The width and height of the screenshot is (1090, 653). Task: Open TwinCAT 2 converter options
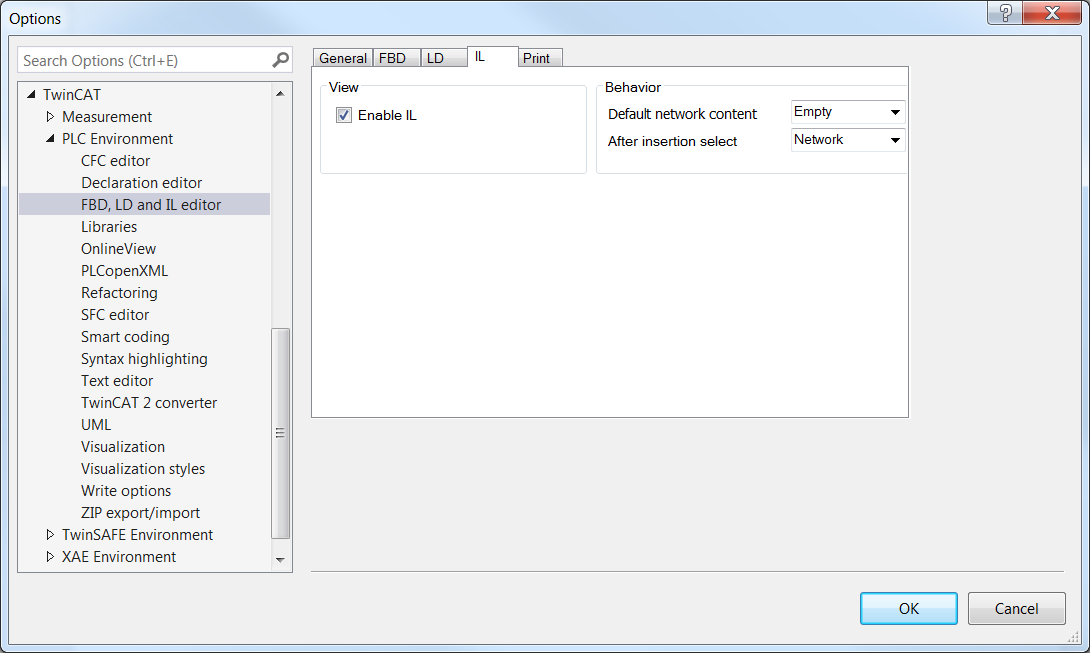[149, 403]
